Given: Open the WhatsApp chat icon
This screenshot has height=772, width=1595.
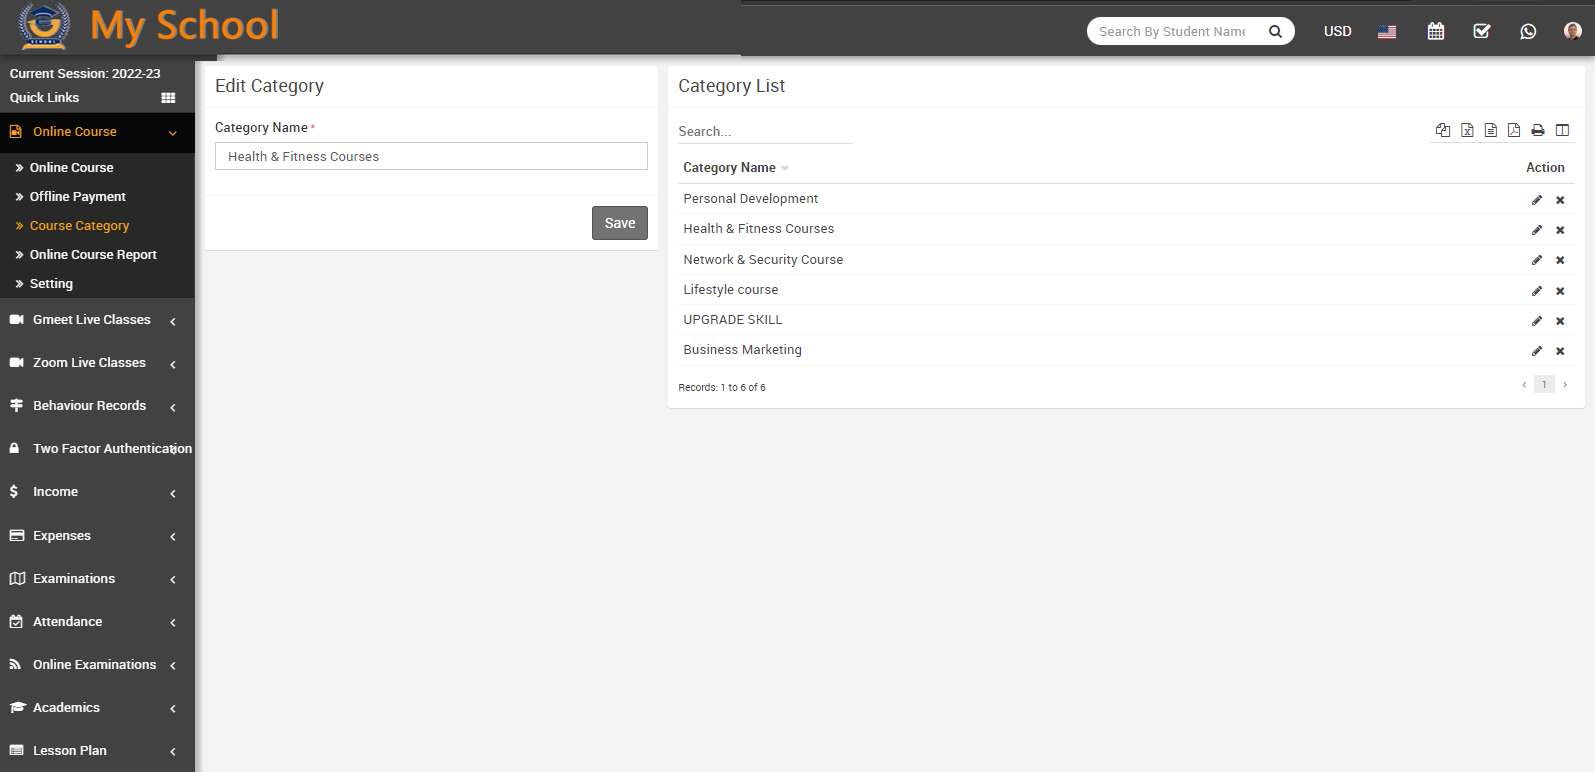Looking at the screenshot, I should (1528, 31).
